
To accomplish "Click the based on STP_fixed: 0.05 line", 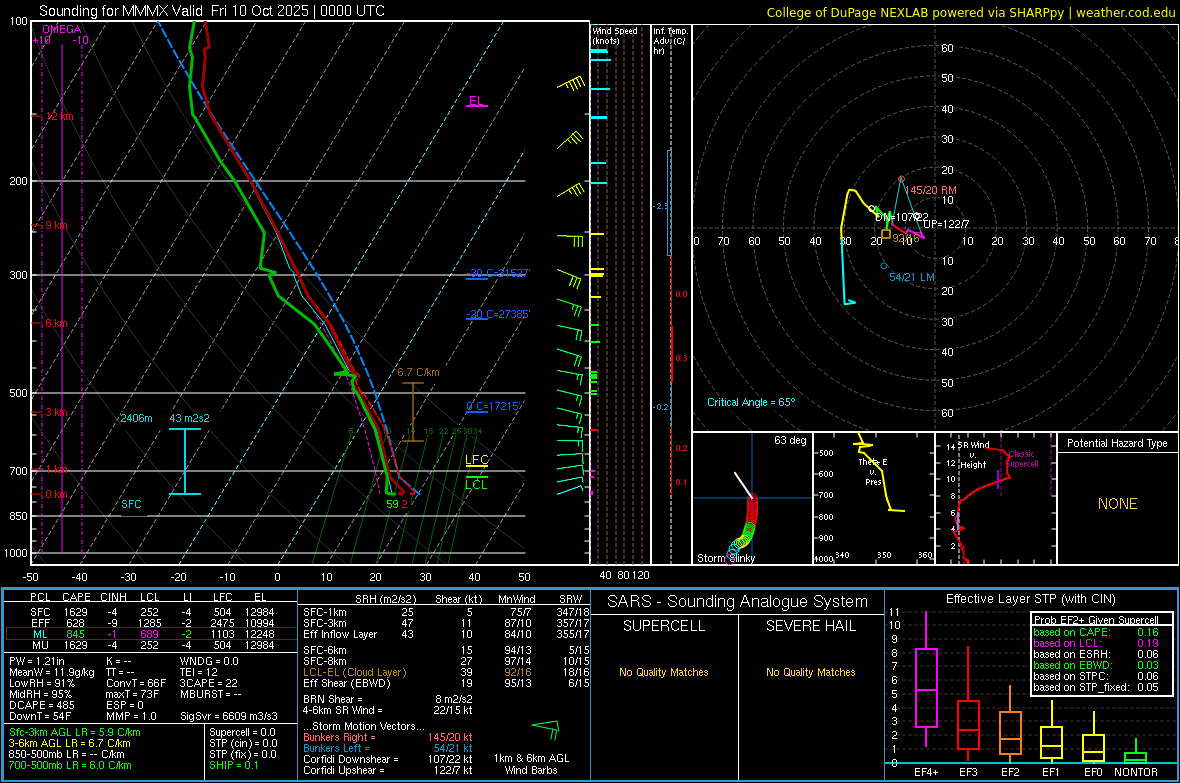I will pos(1096,687).
